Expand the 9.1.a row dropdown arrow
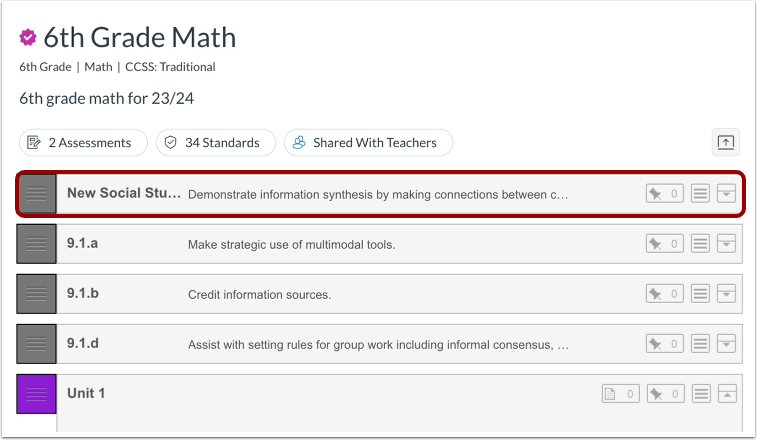Screen dimensions: 757x440 727,243
